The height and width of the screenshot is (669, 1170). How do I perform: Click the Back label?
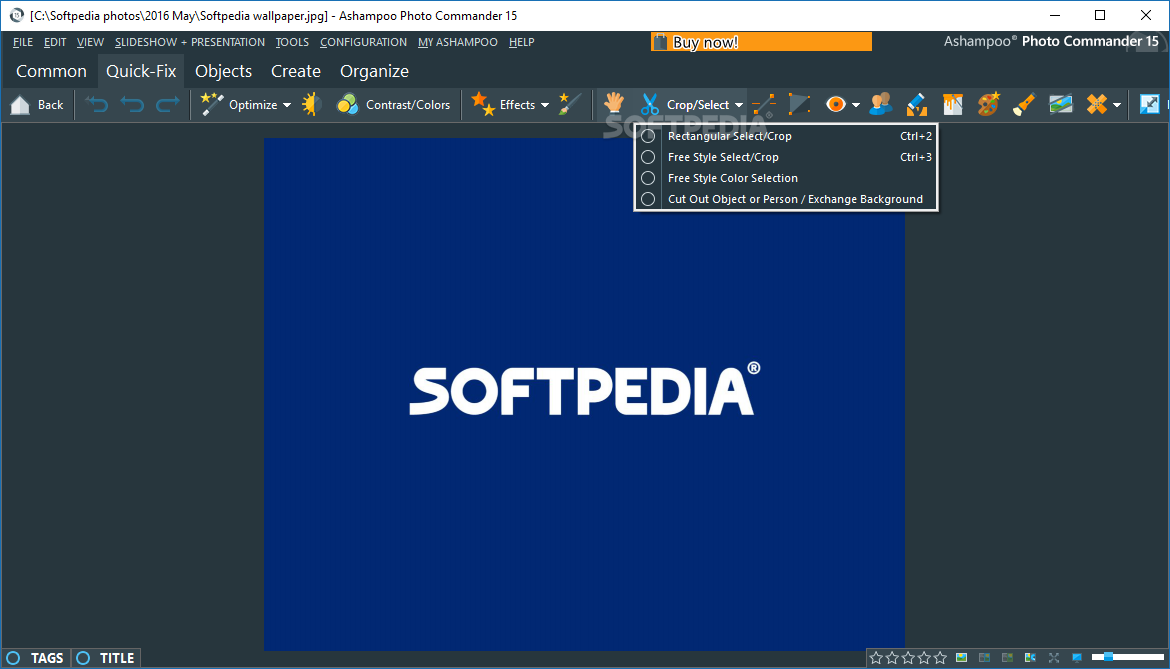[51, 105]
